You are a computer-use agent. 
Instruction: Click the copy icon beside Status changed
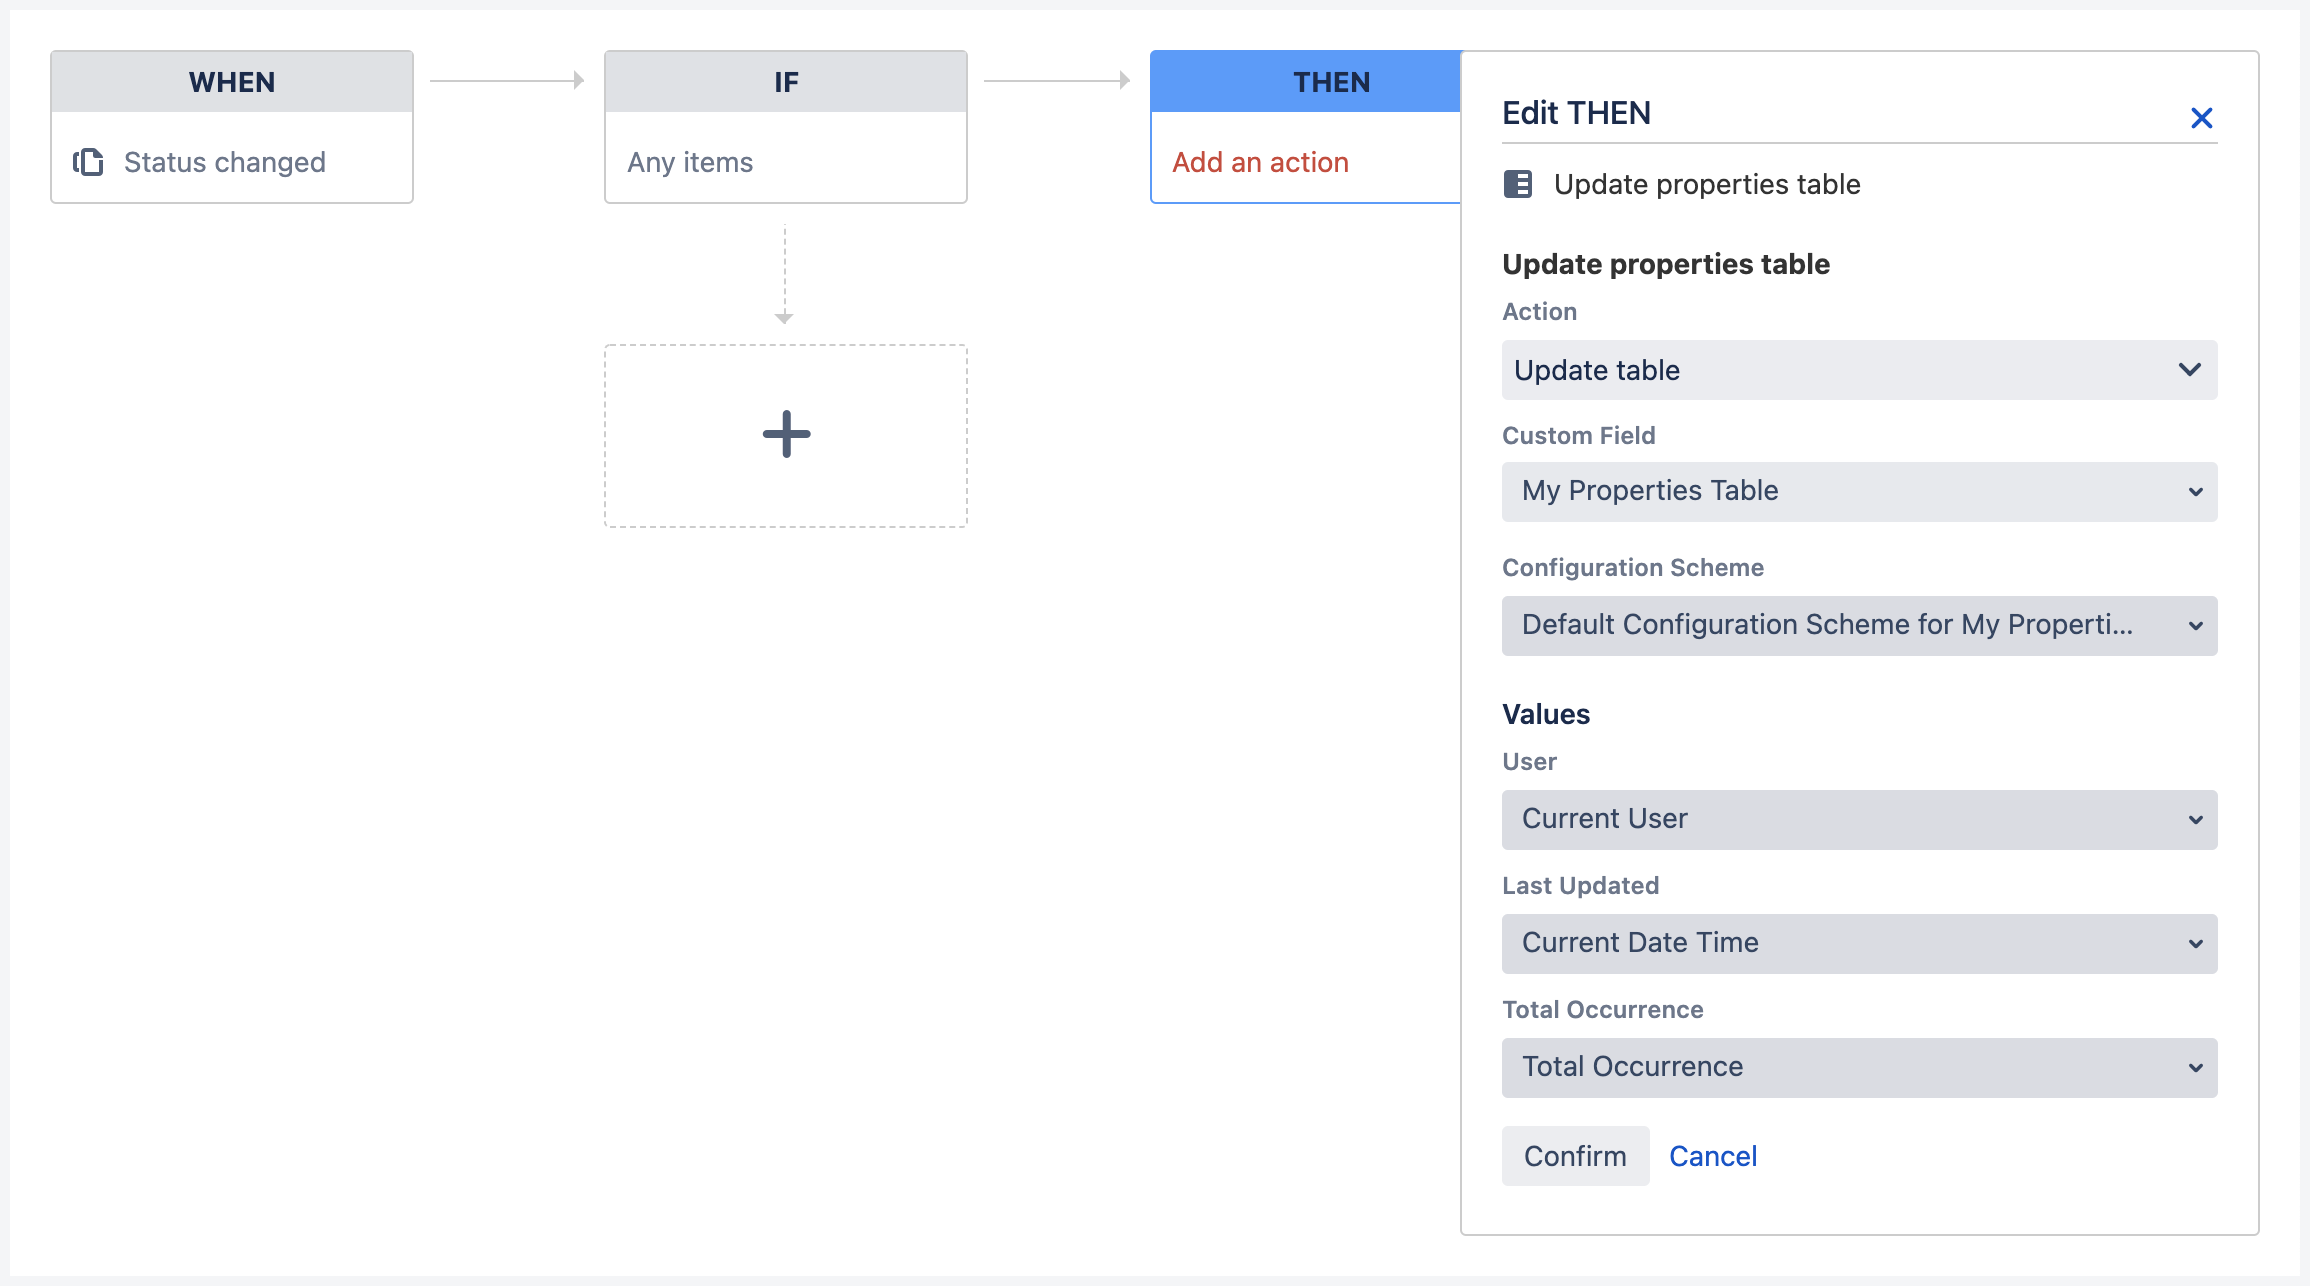coord(89,161)
